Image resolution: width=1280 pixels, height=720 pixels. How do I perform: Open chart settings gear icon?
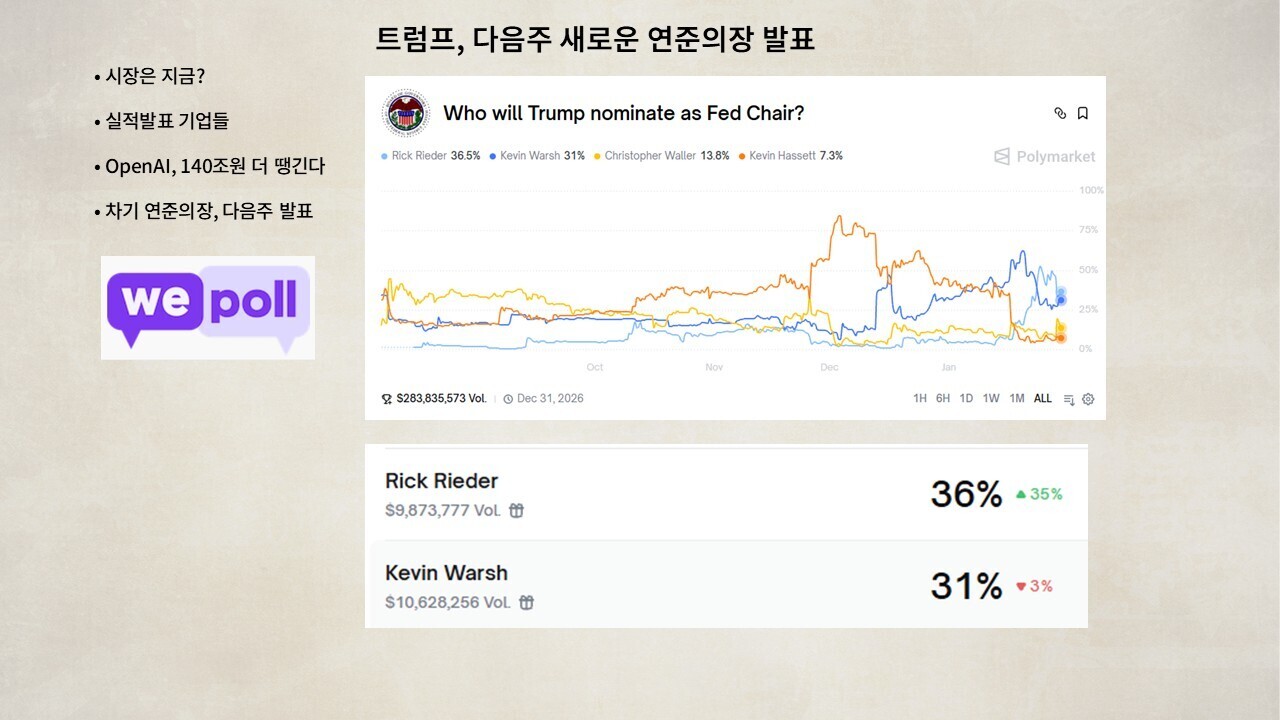tap(1088, 399)
